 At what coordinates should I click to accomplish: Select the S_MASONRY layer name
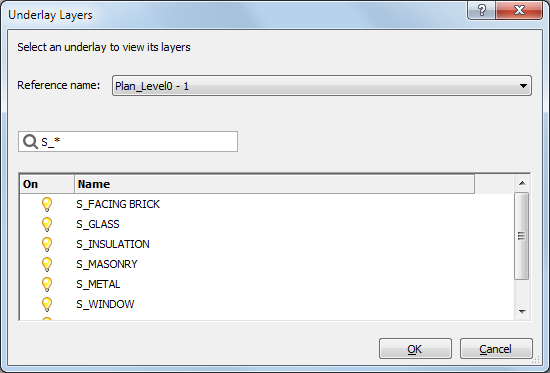coord(107,264)
